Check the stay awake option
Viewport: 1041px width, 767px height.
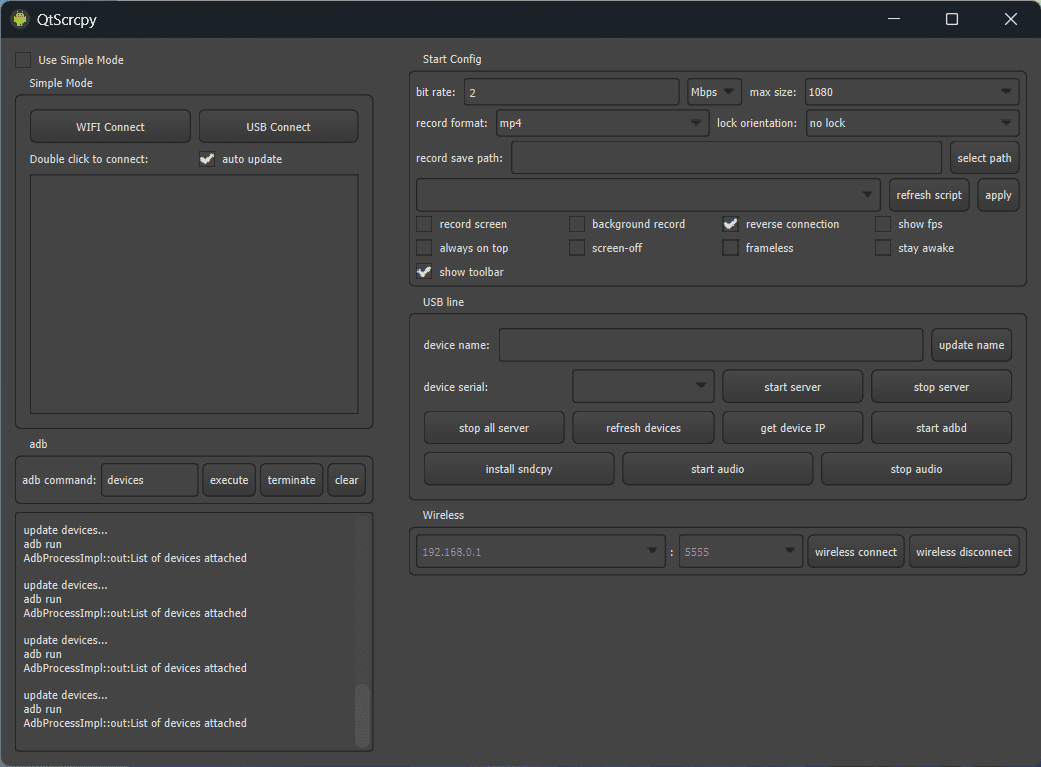click(883, 248)
